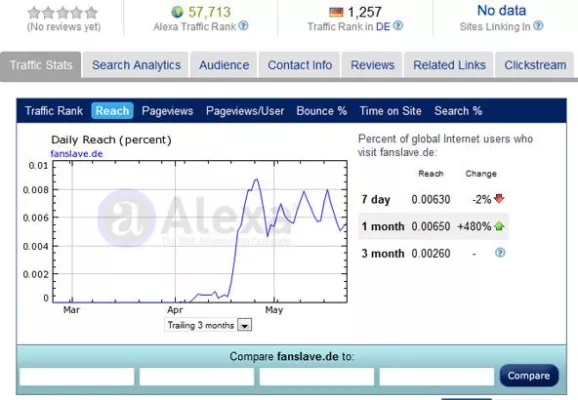Click the second compare site input field
Screen dimensions: 578x400
coord(197,376)
